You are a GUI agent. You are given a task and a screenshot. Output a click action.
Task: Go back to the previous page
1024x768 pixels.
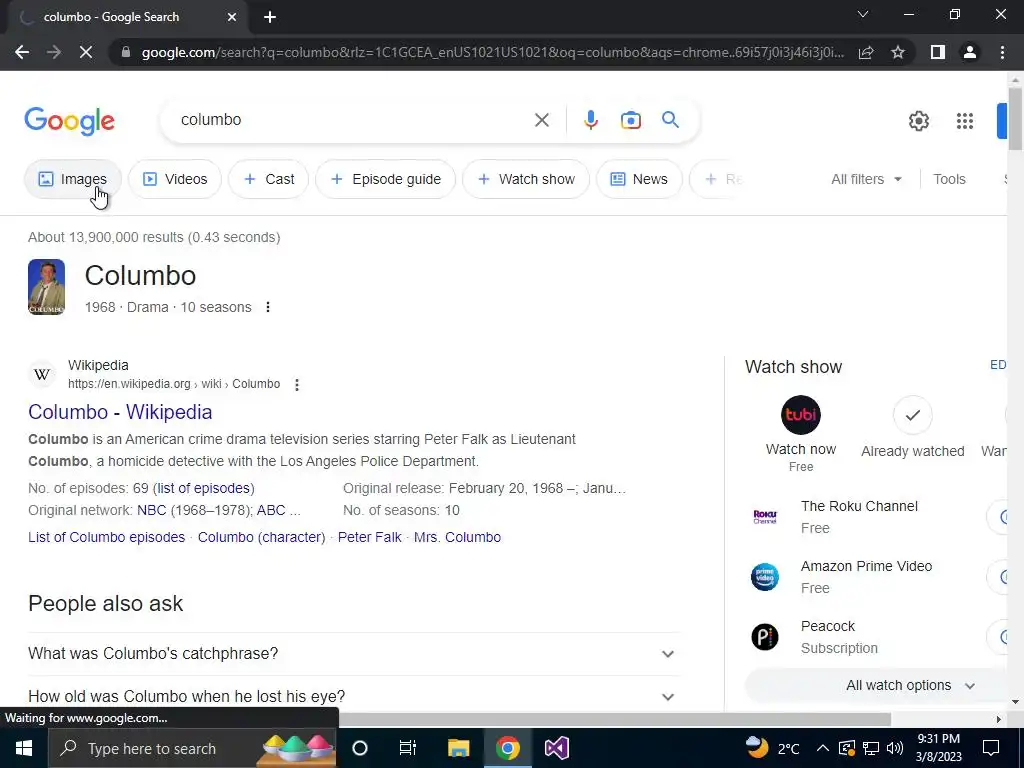pos(22,52)
